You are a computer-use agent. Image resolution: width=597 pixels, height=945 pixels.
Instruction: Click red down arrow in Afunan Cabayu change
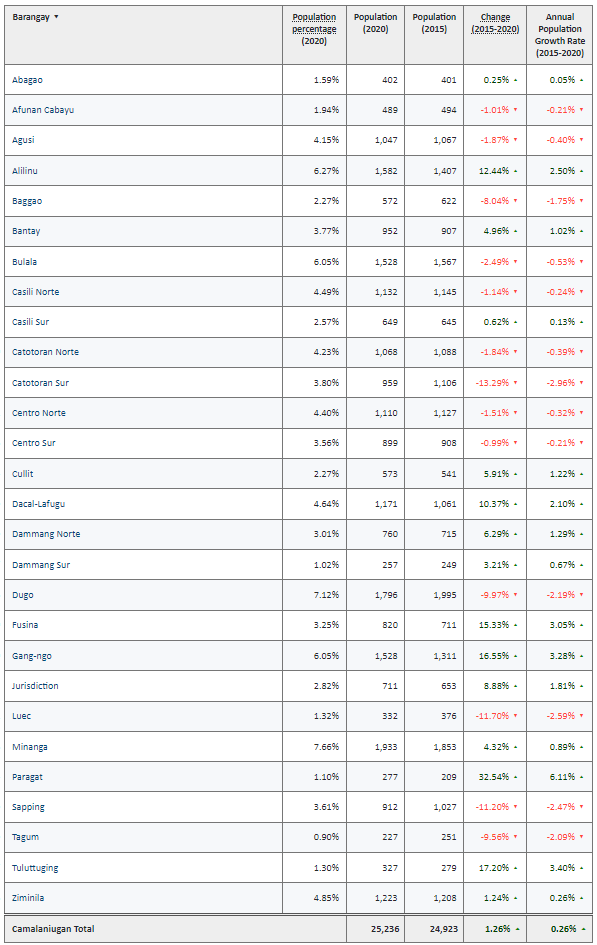(x=516, y=110)
